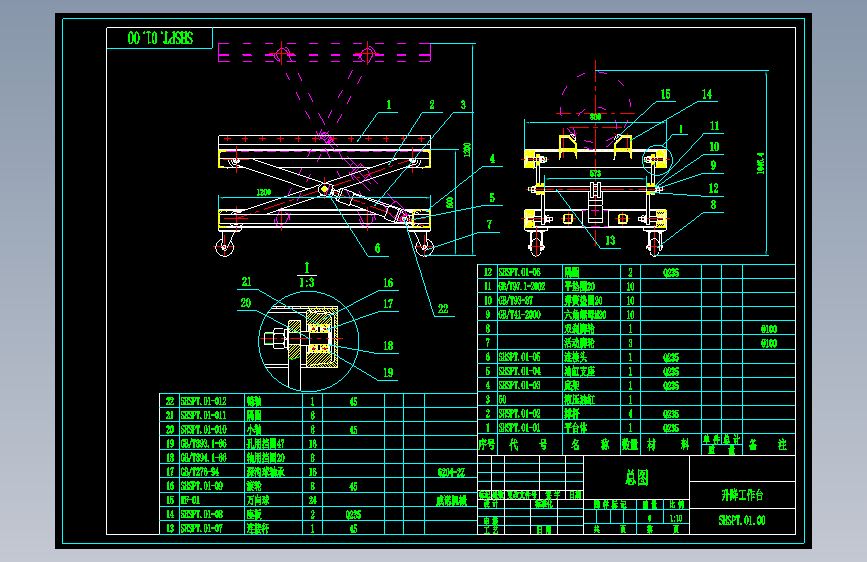Image resolution: width=867 pixels, height=562 pixels.
Task: Click part name 孔用挡圈47 in row 19
Action: [265, 444]
